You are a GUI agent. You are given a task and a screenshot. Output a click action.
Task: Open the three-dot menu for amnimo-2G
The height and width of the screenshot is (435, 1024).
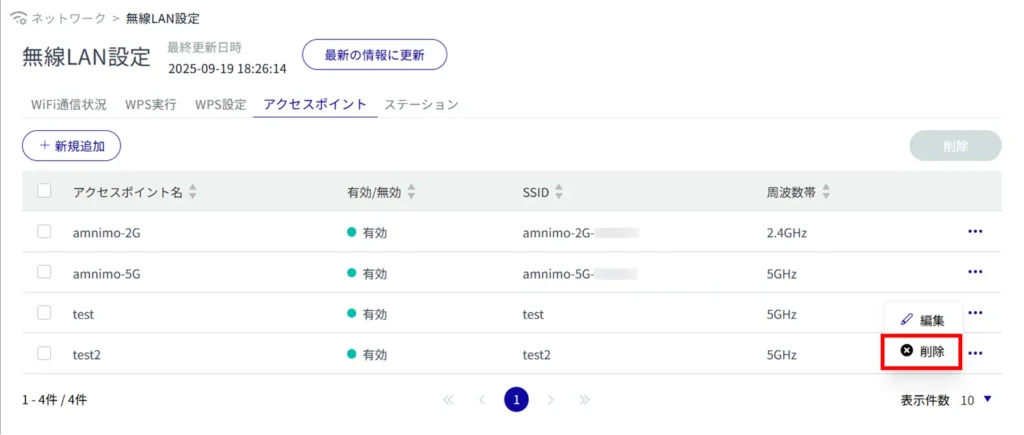coord(975,232)
